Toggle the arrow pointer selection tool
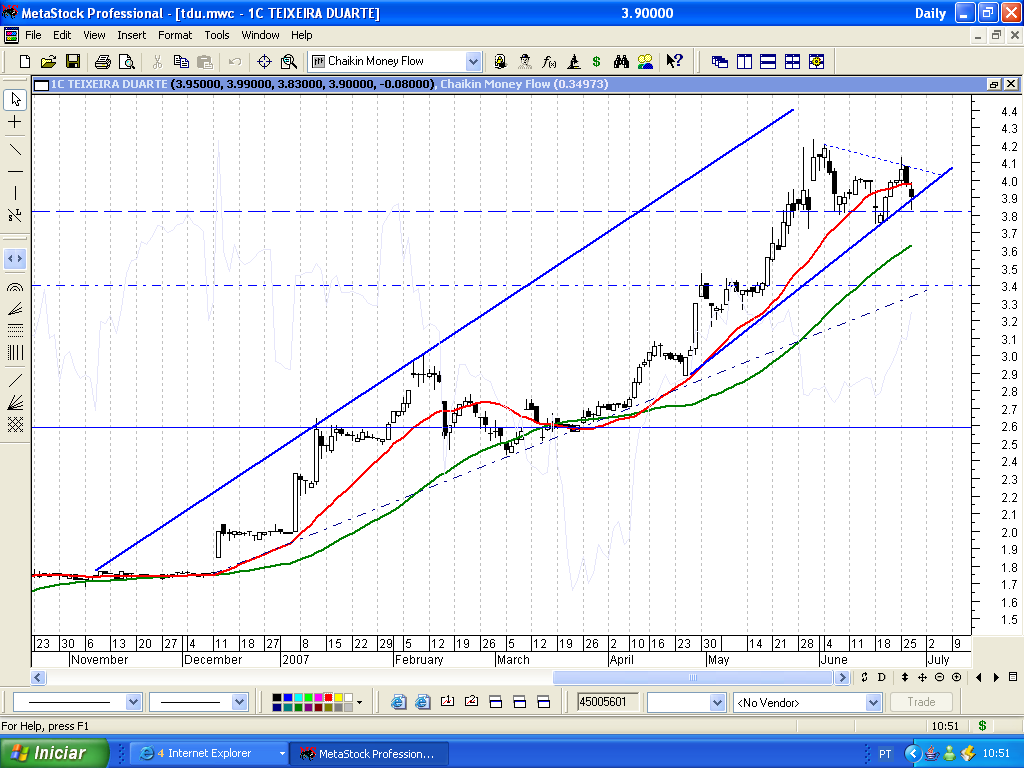The width and height of the screenshot is (1024, 768). 15,99
